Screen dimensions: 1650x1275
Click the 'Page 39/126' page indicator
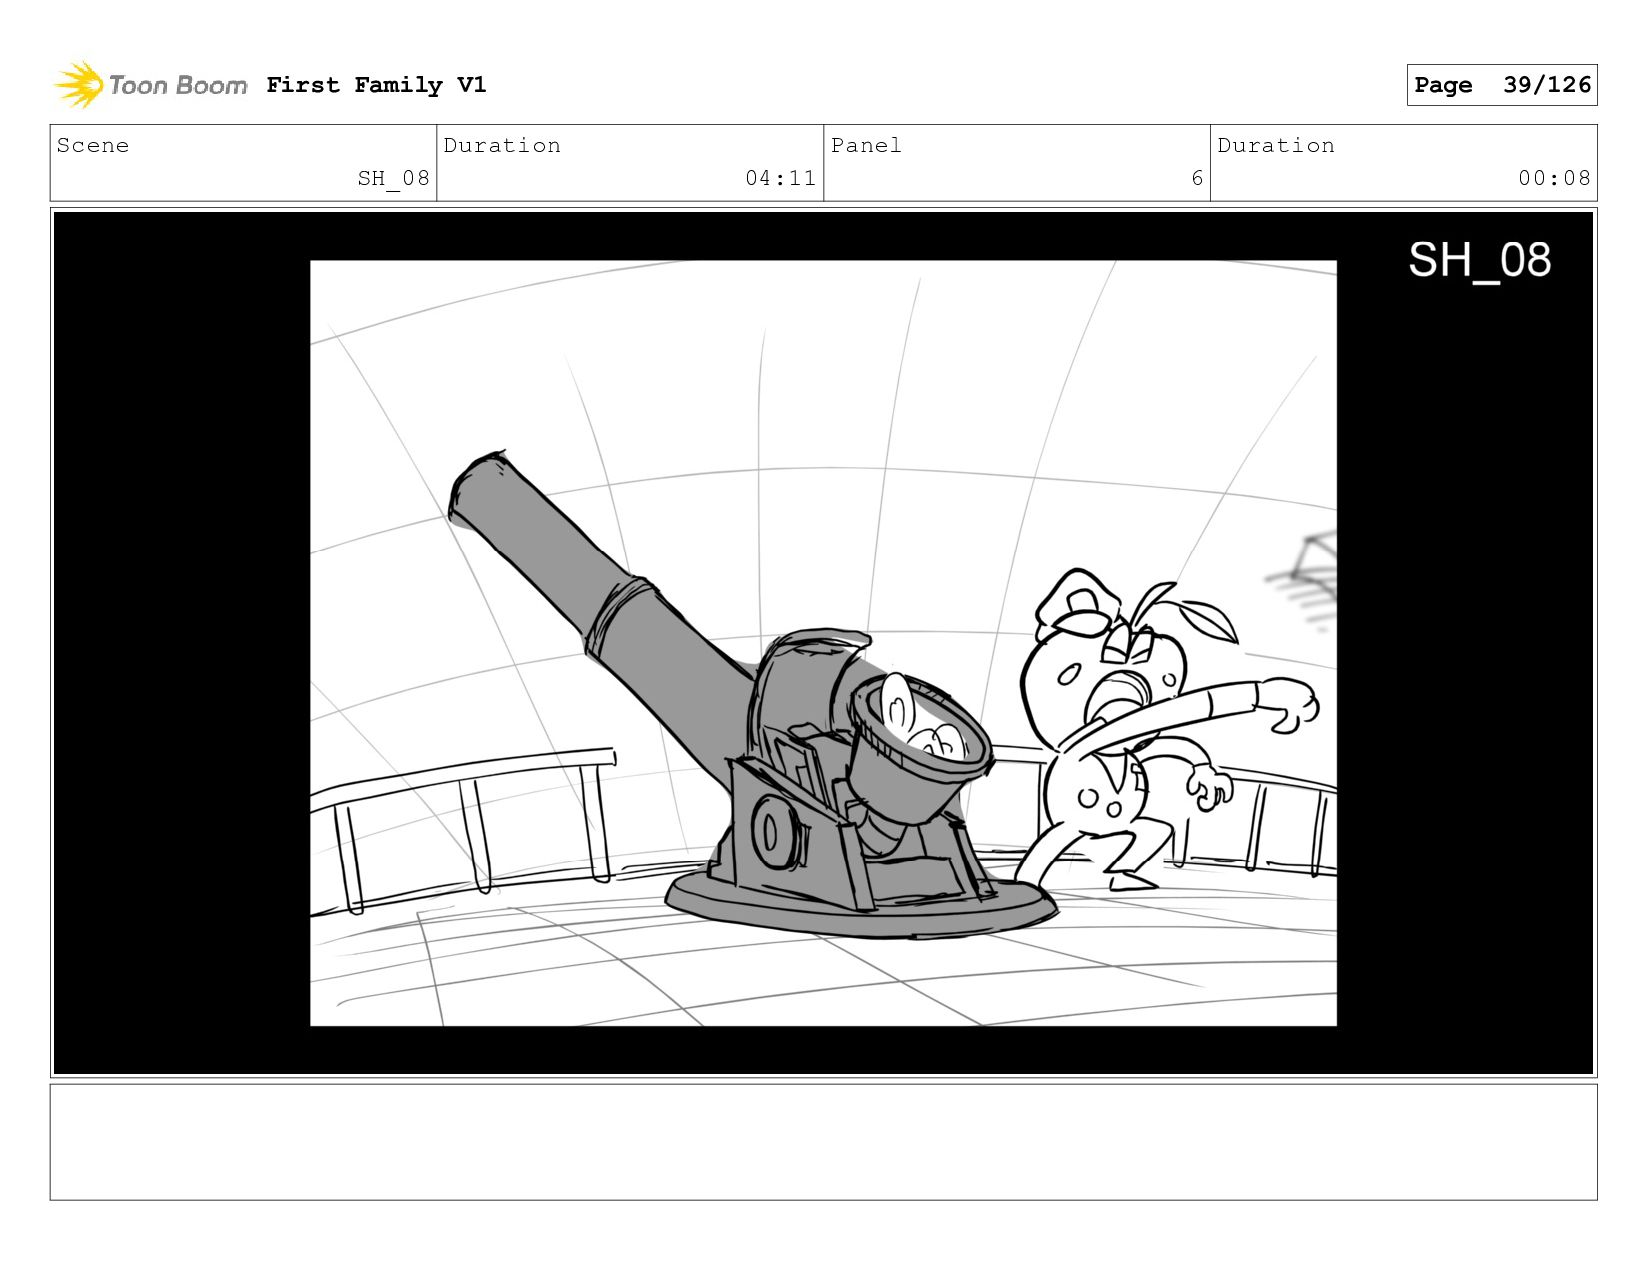point(1501,85)
